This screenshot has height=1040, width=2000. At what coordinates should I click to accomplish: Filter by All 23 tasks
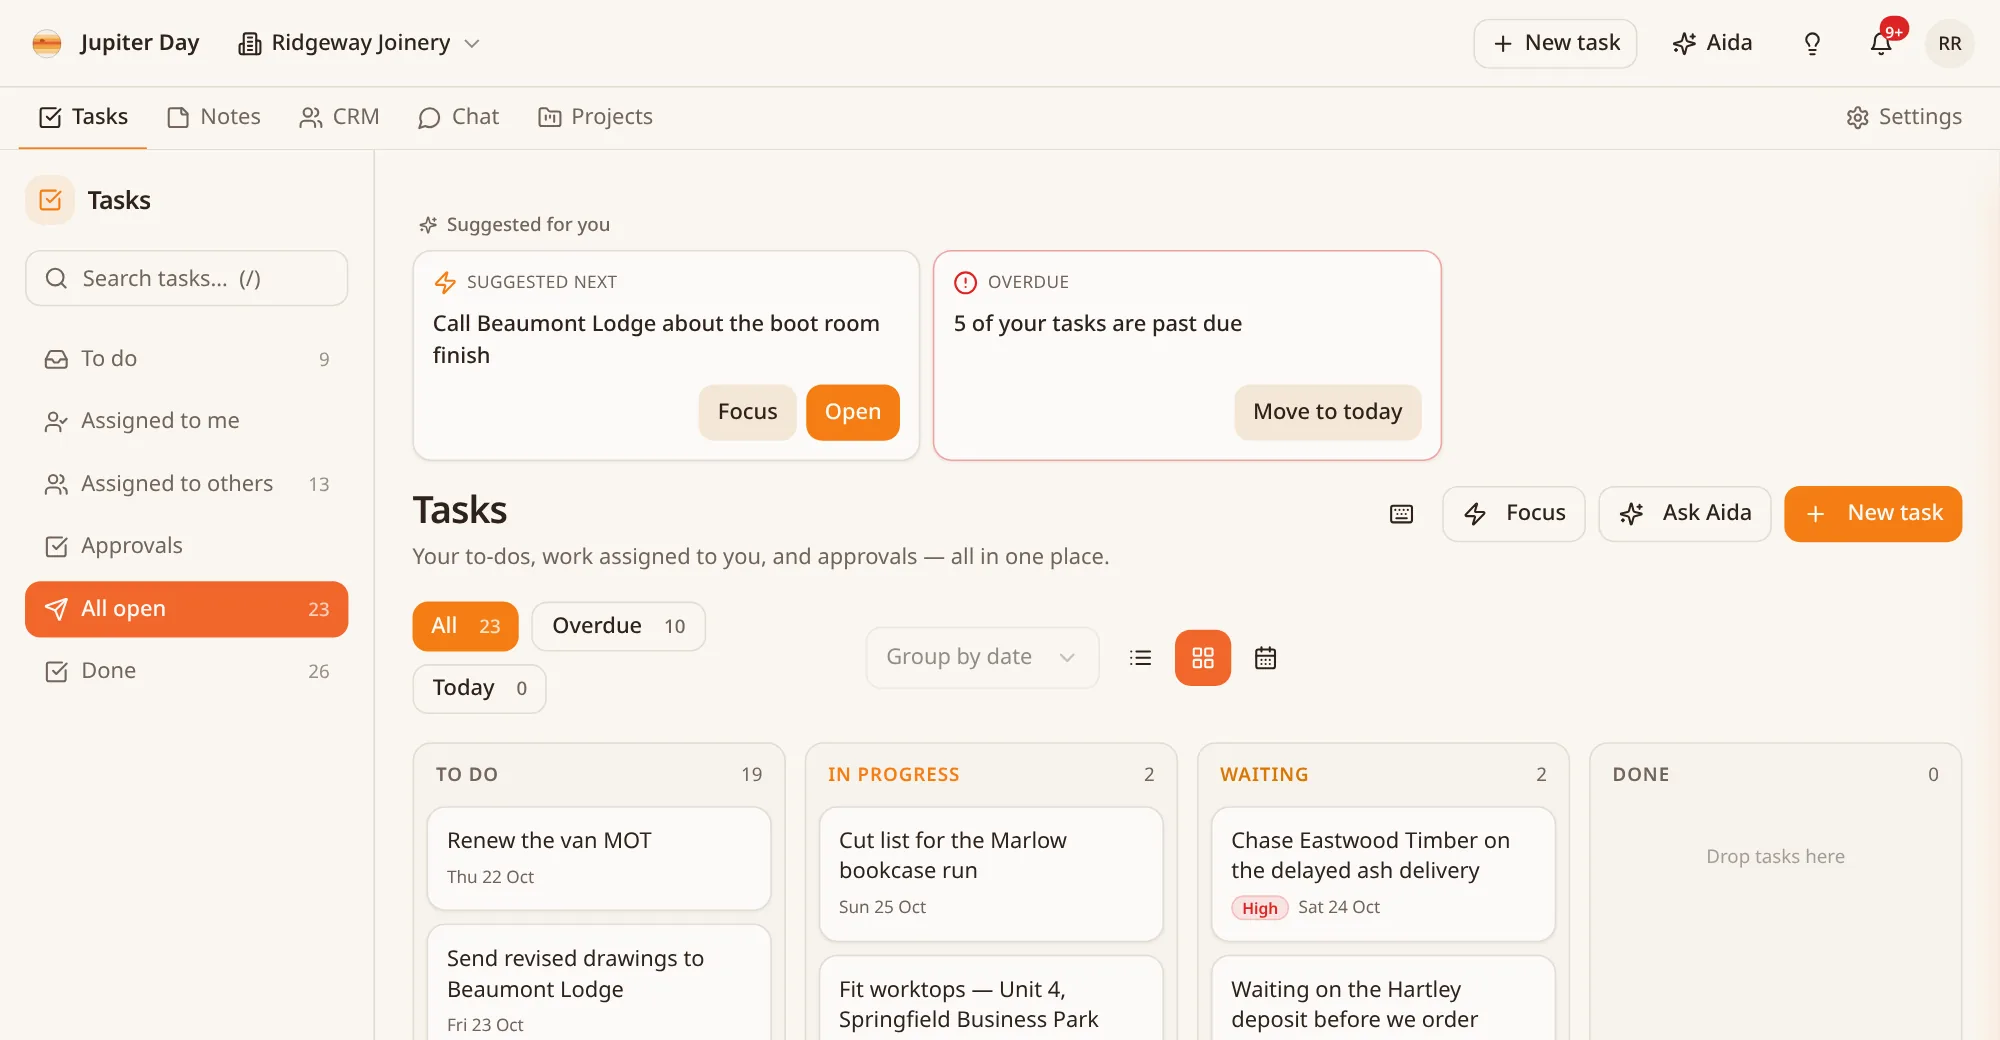(x=465, y=626)
